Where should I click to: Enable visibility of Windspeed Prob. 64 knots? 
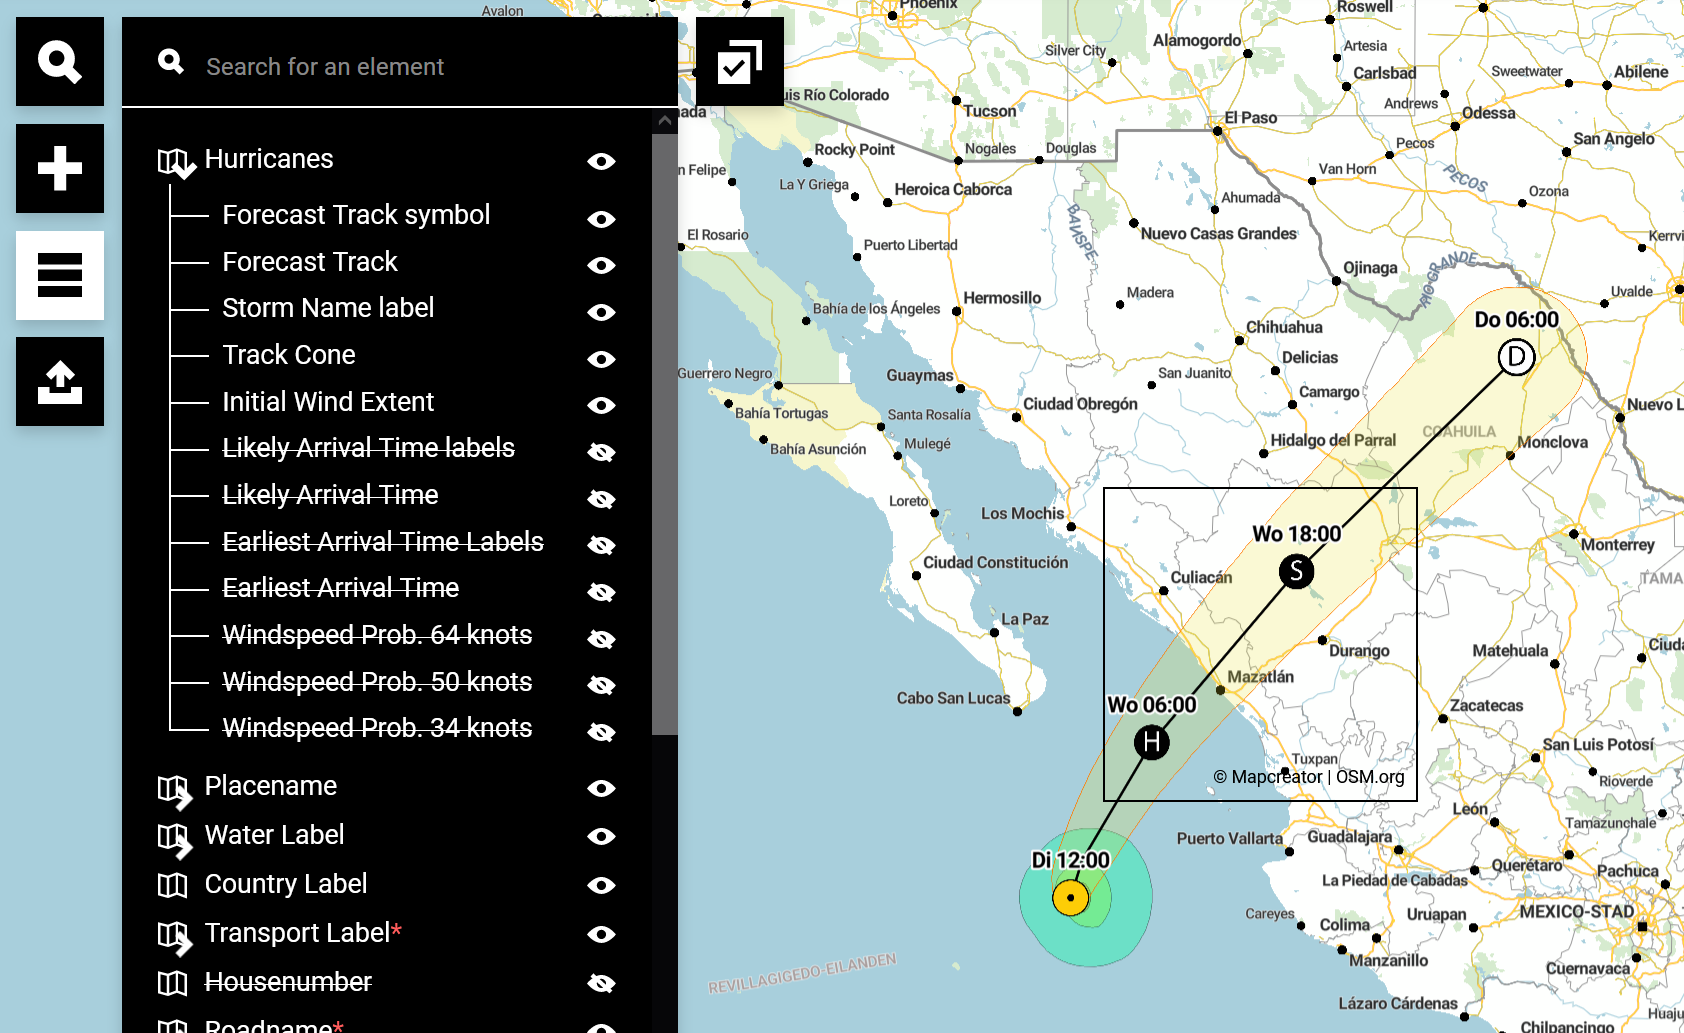click(601, 638)
